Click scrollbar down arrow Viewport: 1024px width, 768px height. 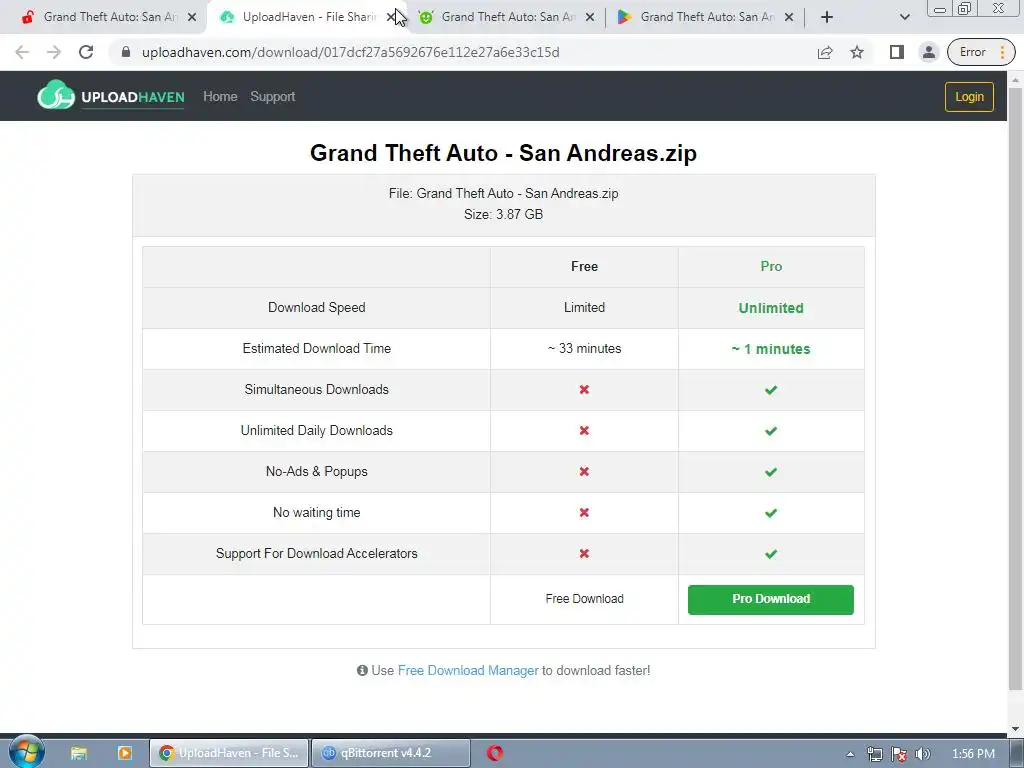pos(1015,729)
